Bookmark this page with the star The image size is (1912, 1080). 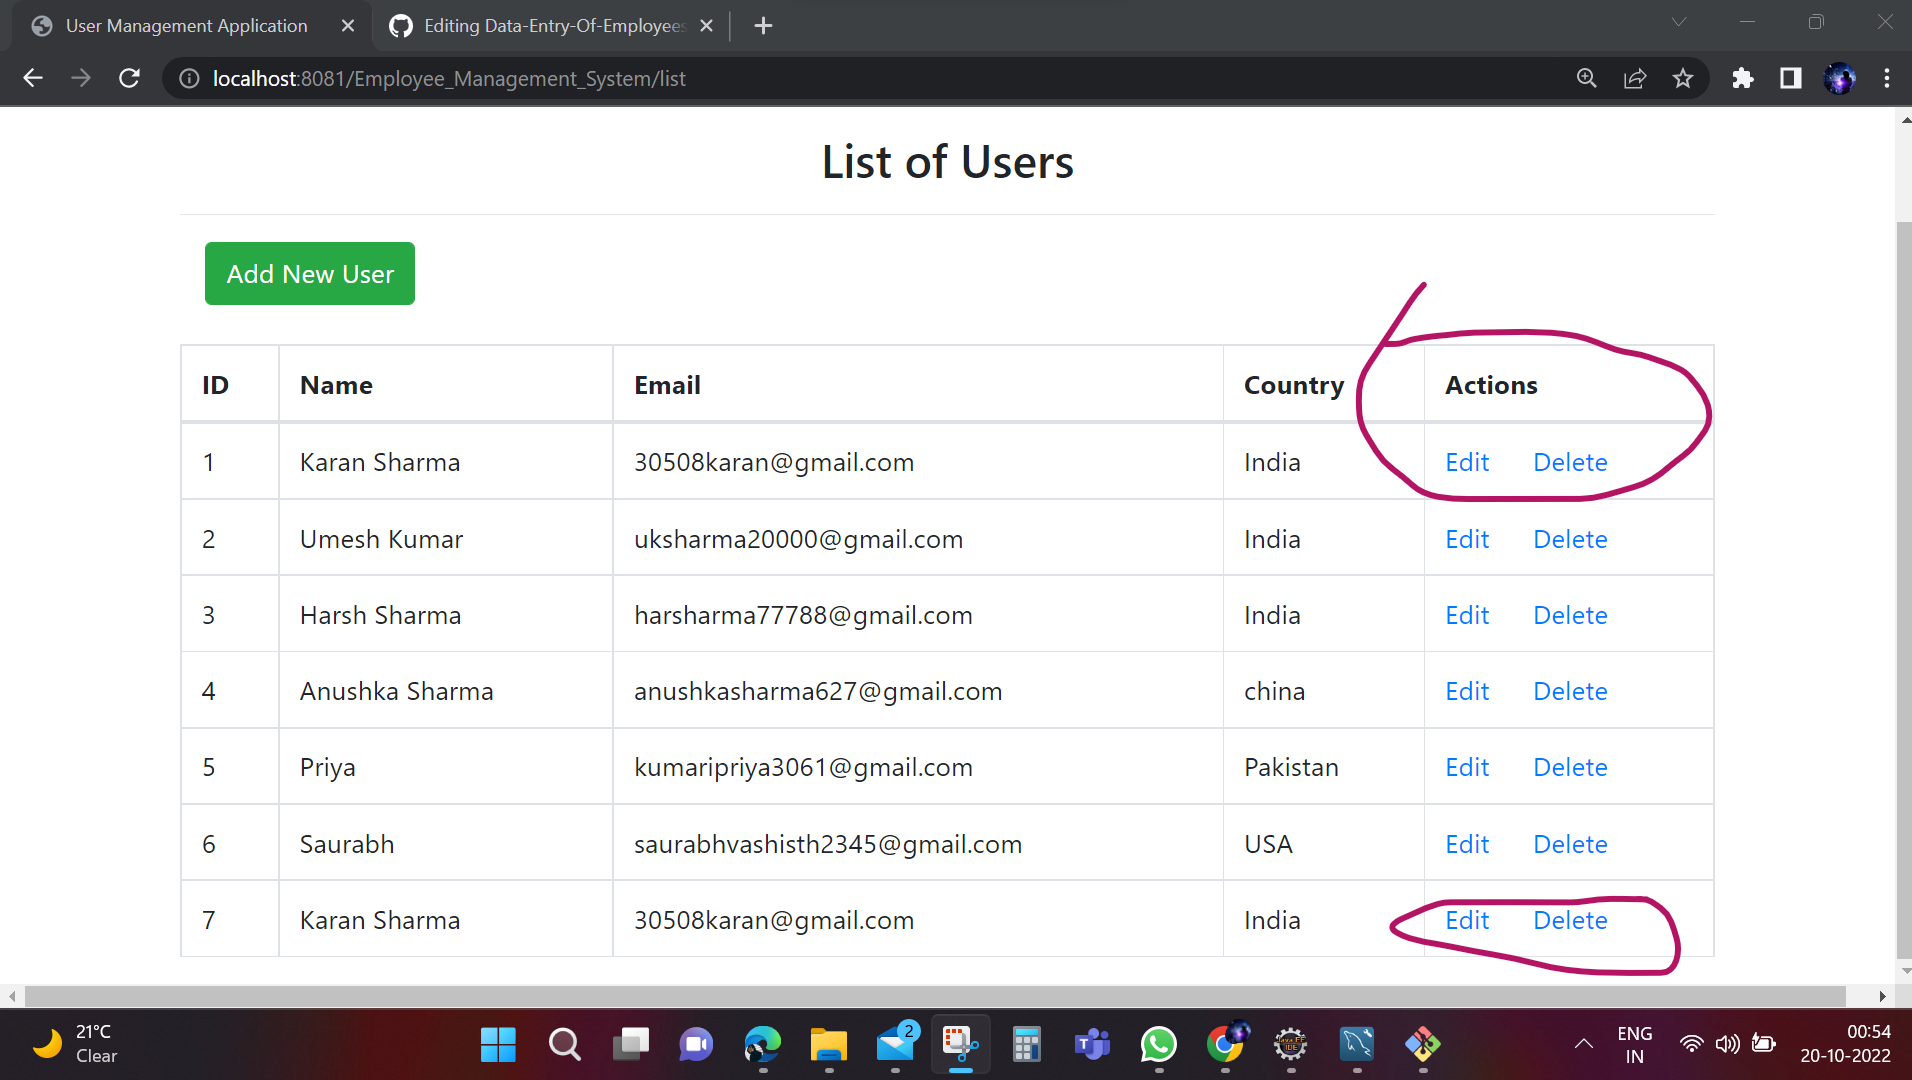point(1683,78)
